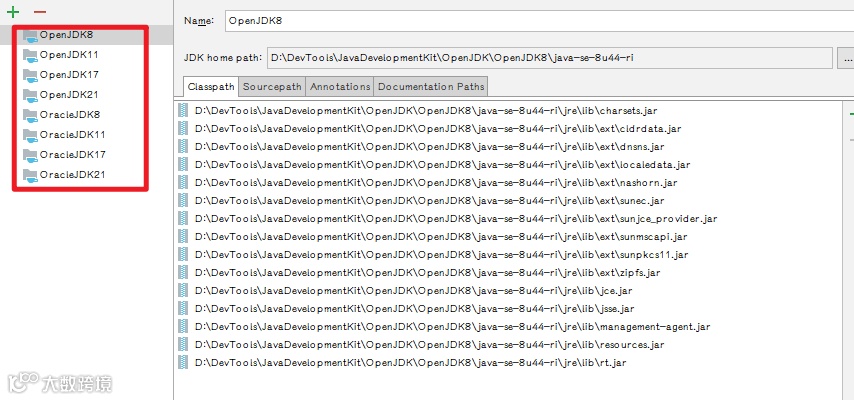Click the archive icon beside sunec.jar
The width and height of the screenshot is (854, 400).
pyautogui.click(x=183, y=200)
